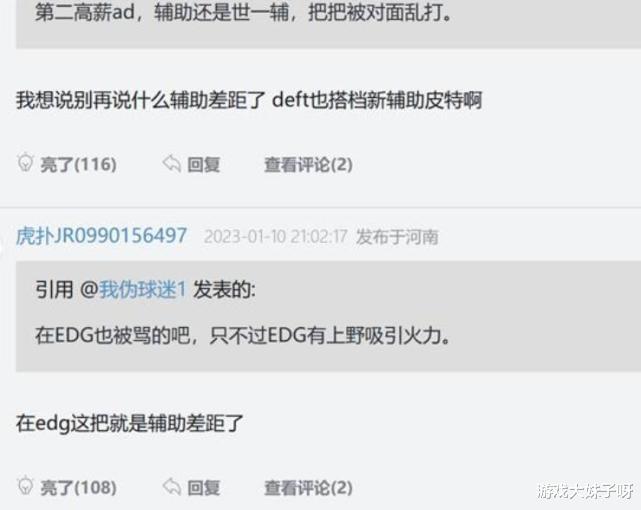Click the quoted text starting 第二高薪ad
The width and height of the screenshot is (641, 510).
point(244,12)
